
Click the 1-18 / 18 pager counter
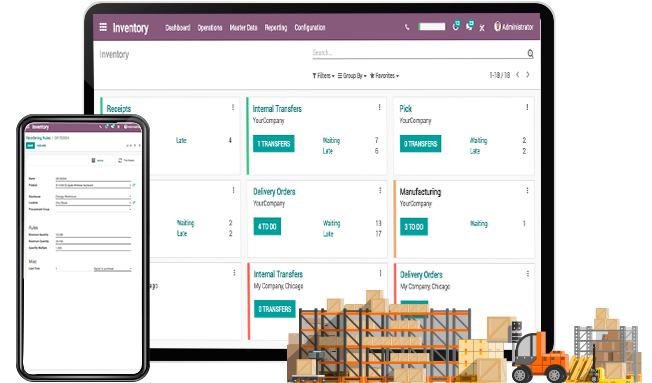click(x=499, y=75)
